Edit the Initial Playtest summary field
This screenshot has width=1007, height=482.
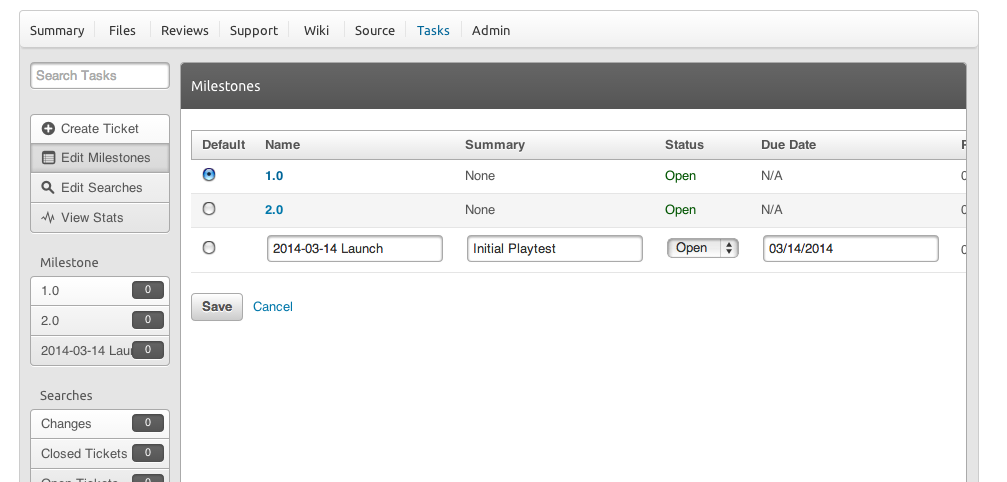[x=554, y=249]
